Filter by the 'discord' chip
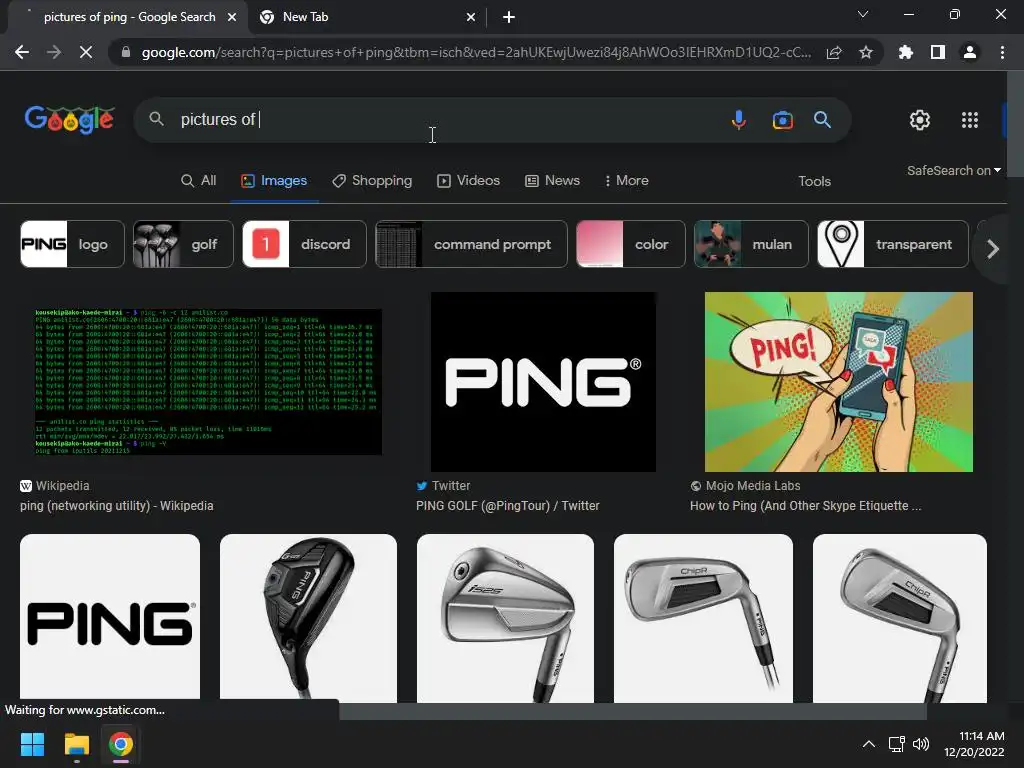The width and height of the screenshot is (1024, 768). [304, 244]
